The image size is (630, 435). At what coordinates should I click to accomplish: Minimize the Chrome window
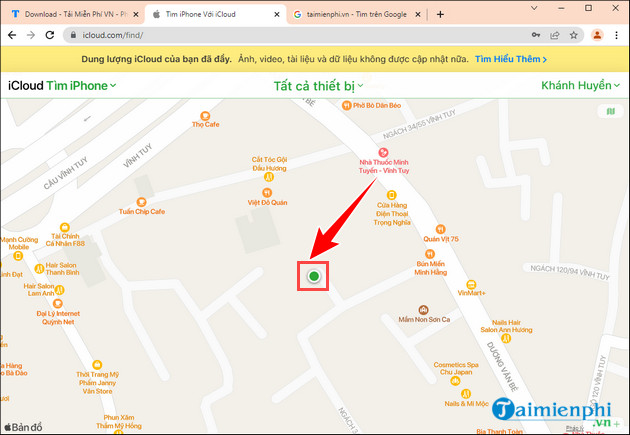tap(561, 8)
